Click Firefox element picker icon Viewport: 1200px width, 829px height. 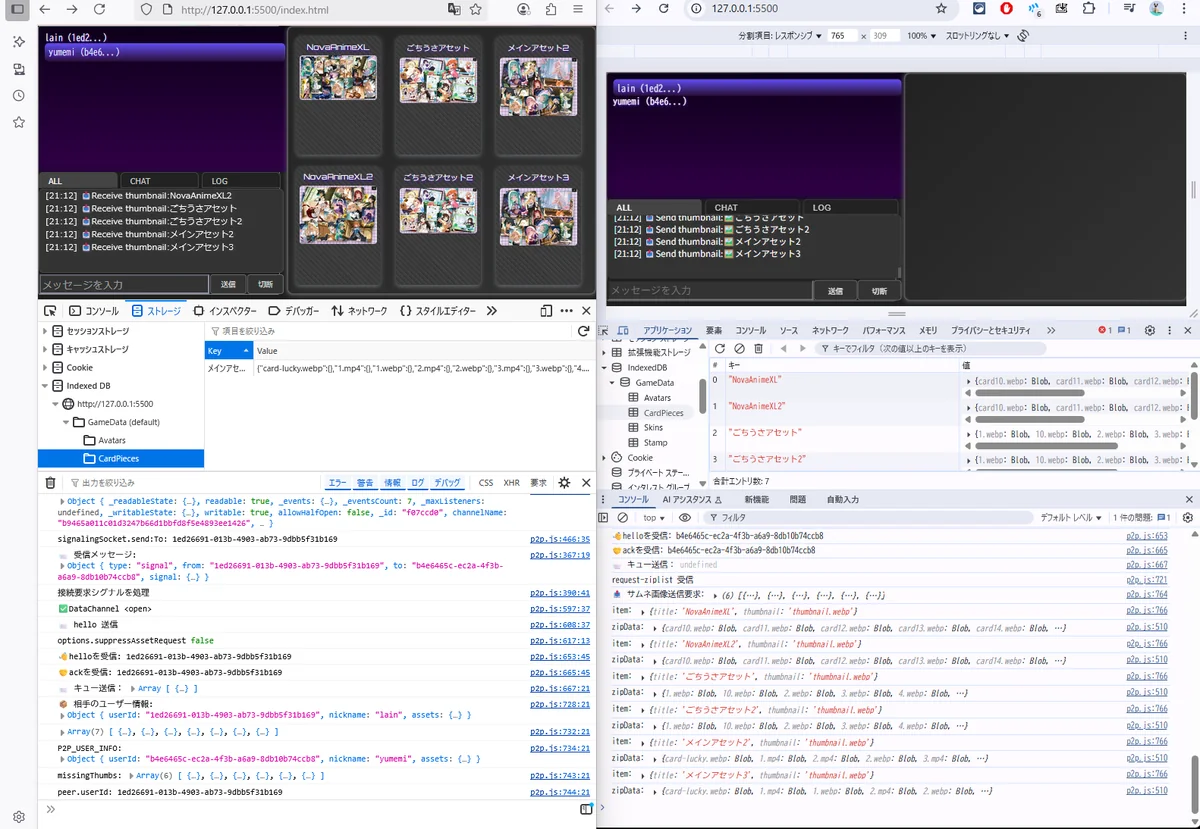pyautogui.click(x=50, y=311)
